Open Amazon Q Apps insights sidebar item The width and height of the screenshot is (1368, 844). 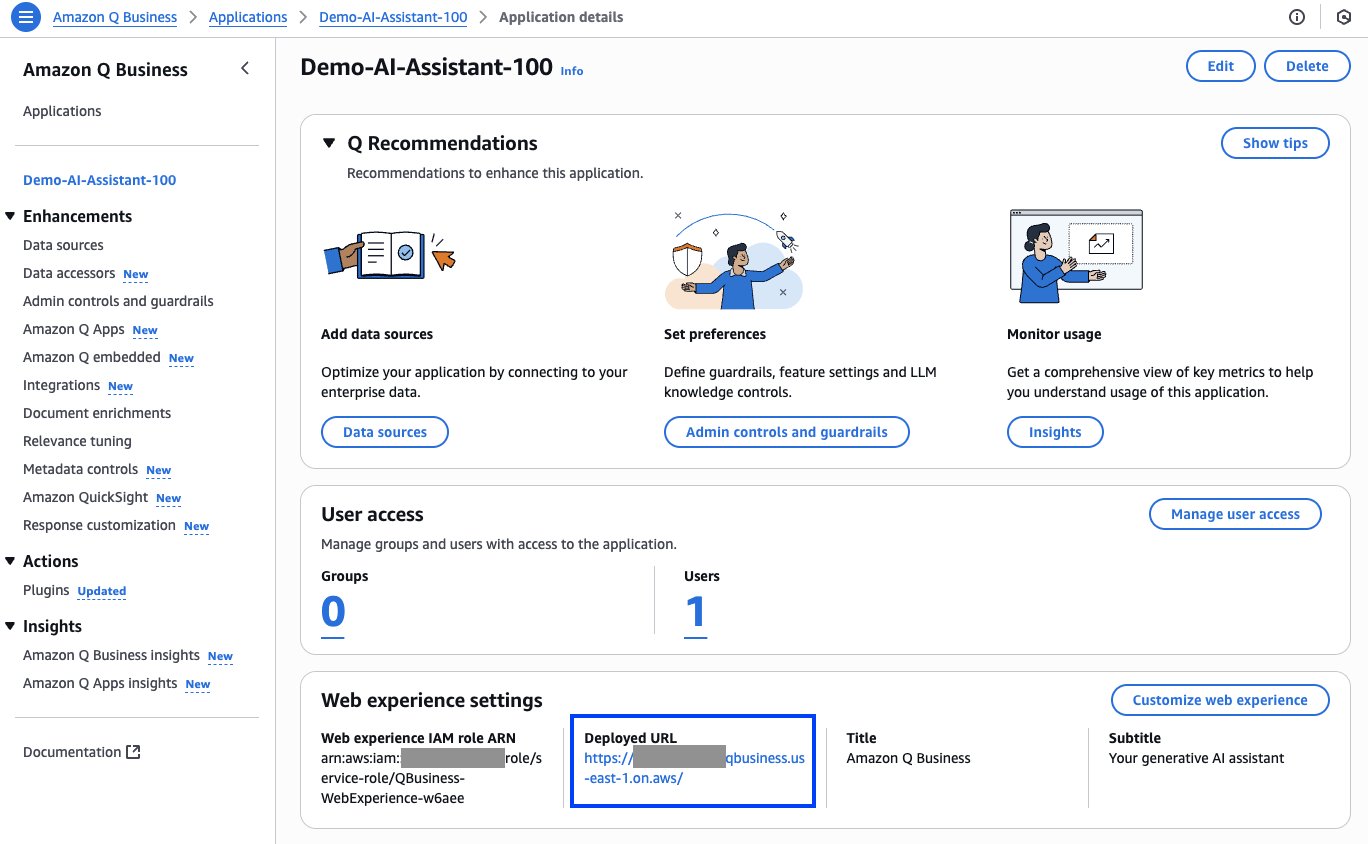(100, 683)
